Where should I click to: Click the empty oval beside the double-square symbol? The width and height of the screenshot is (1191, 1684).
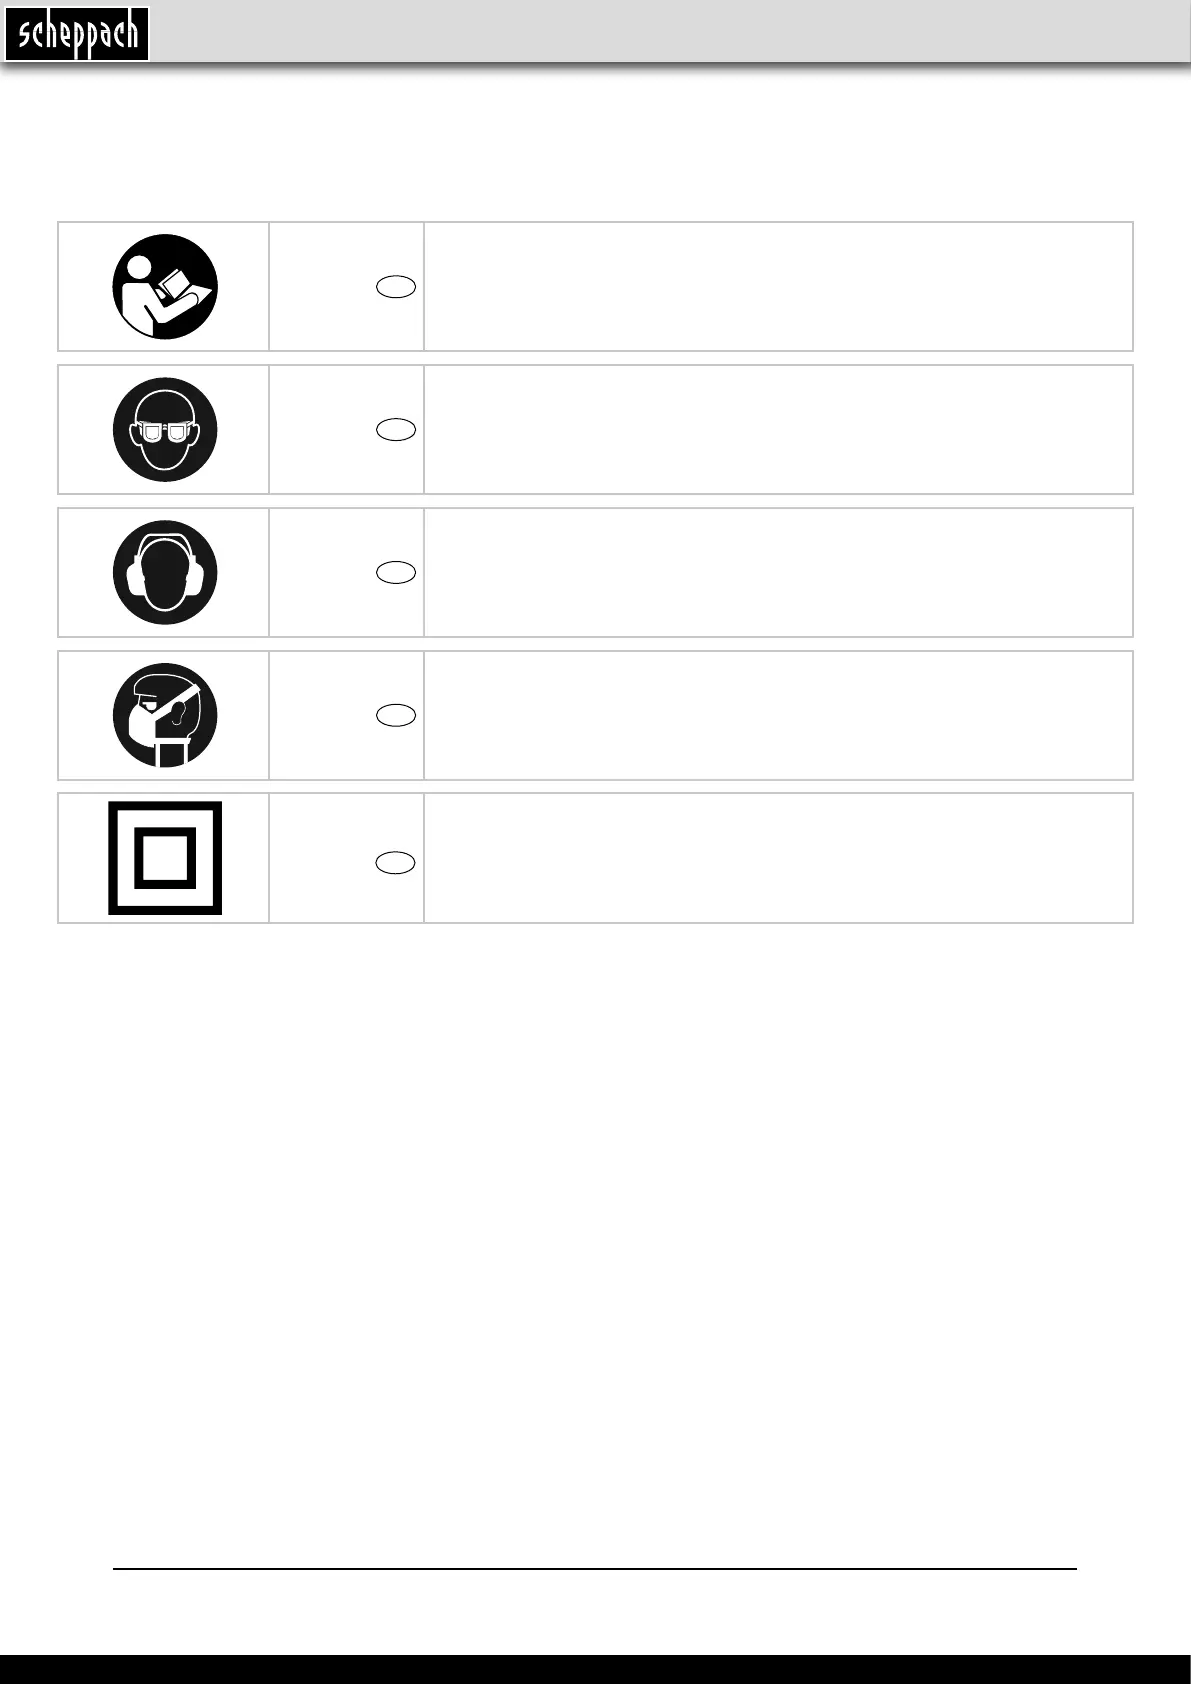click(396, 863)
